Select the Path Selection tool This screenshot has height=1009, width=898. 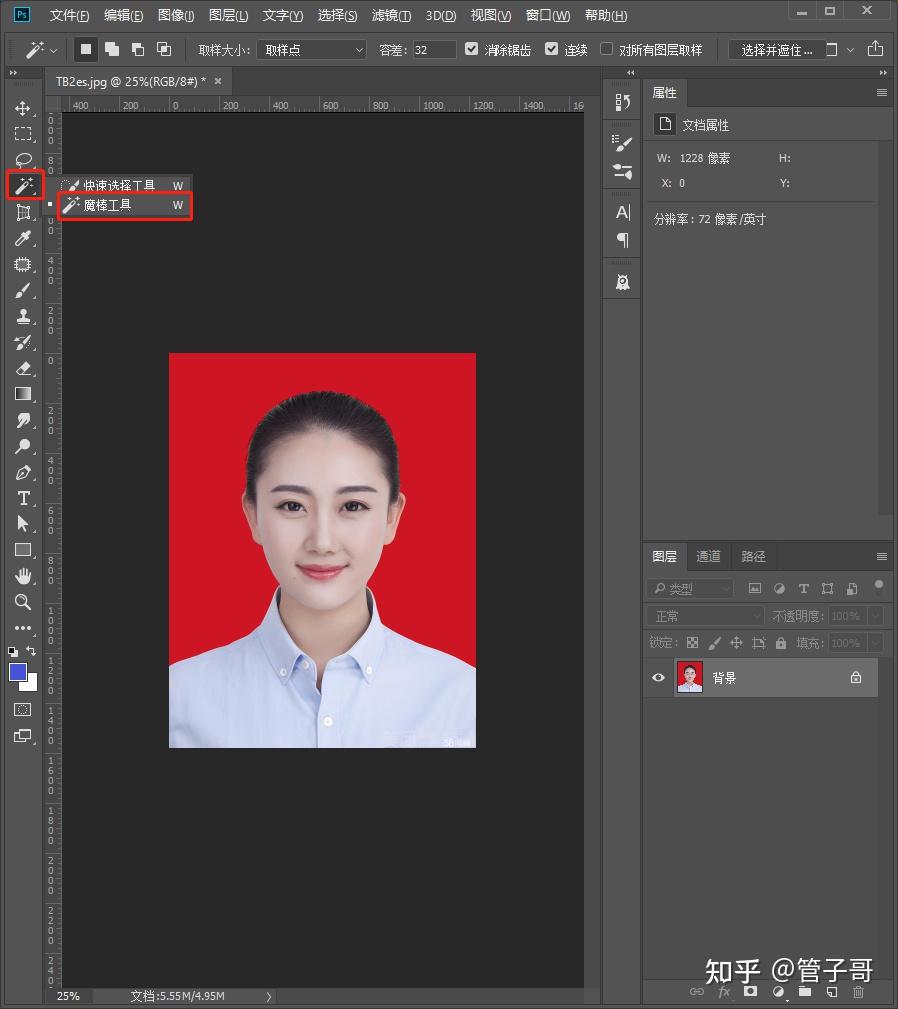[23, 524]
